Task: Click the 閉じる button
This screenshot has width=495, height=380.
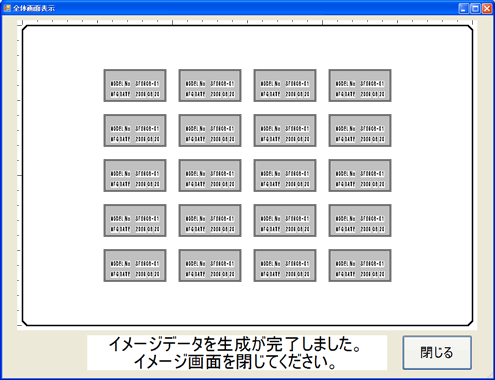Action: click(x=437, y=353)
